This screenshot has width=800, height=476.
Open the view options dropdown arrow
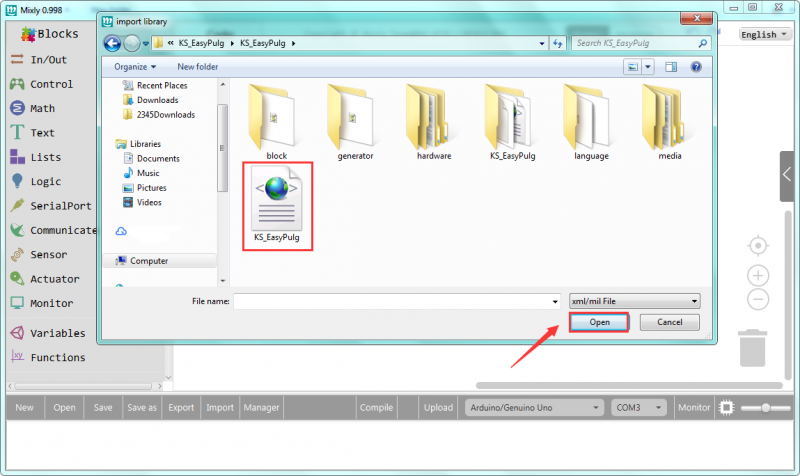tap(647, 67)
